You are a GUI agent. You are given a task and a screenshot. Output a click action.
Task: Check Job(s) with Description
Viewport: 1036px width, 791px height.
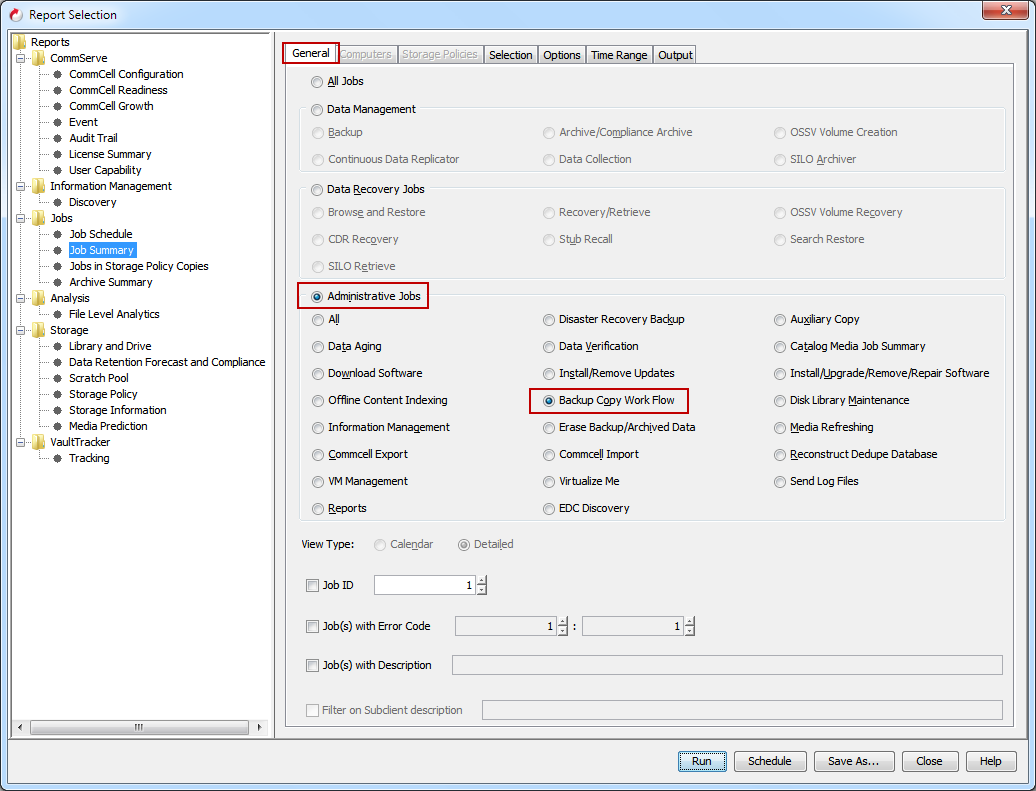[313, 664]
